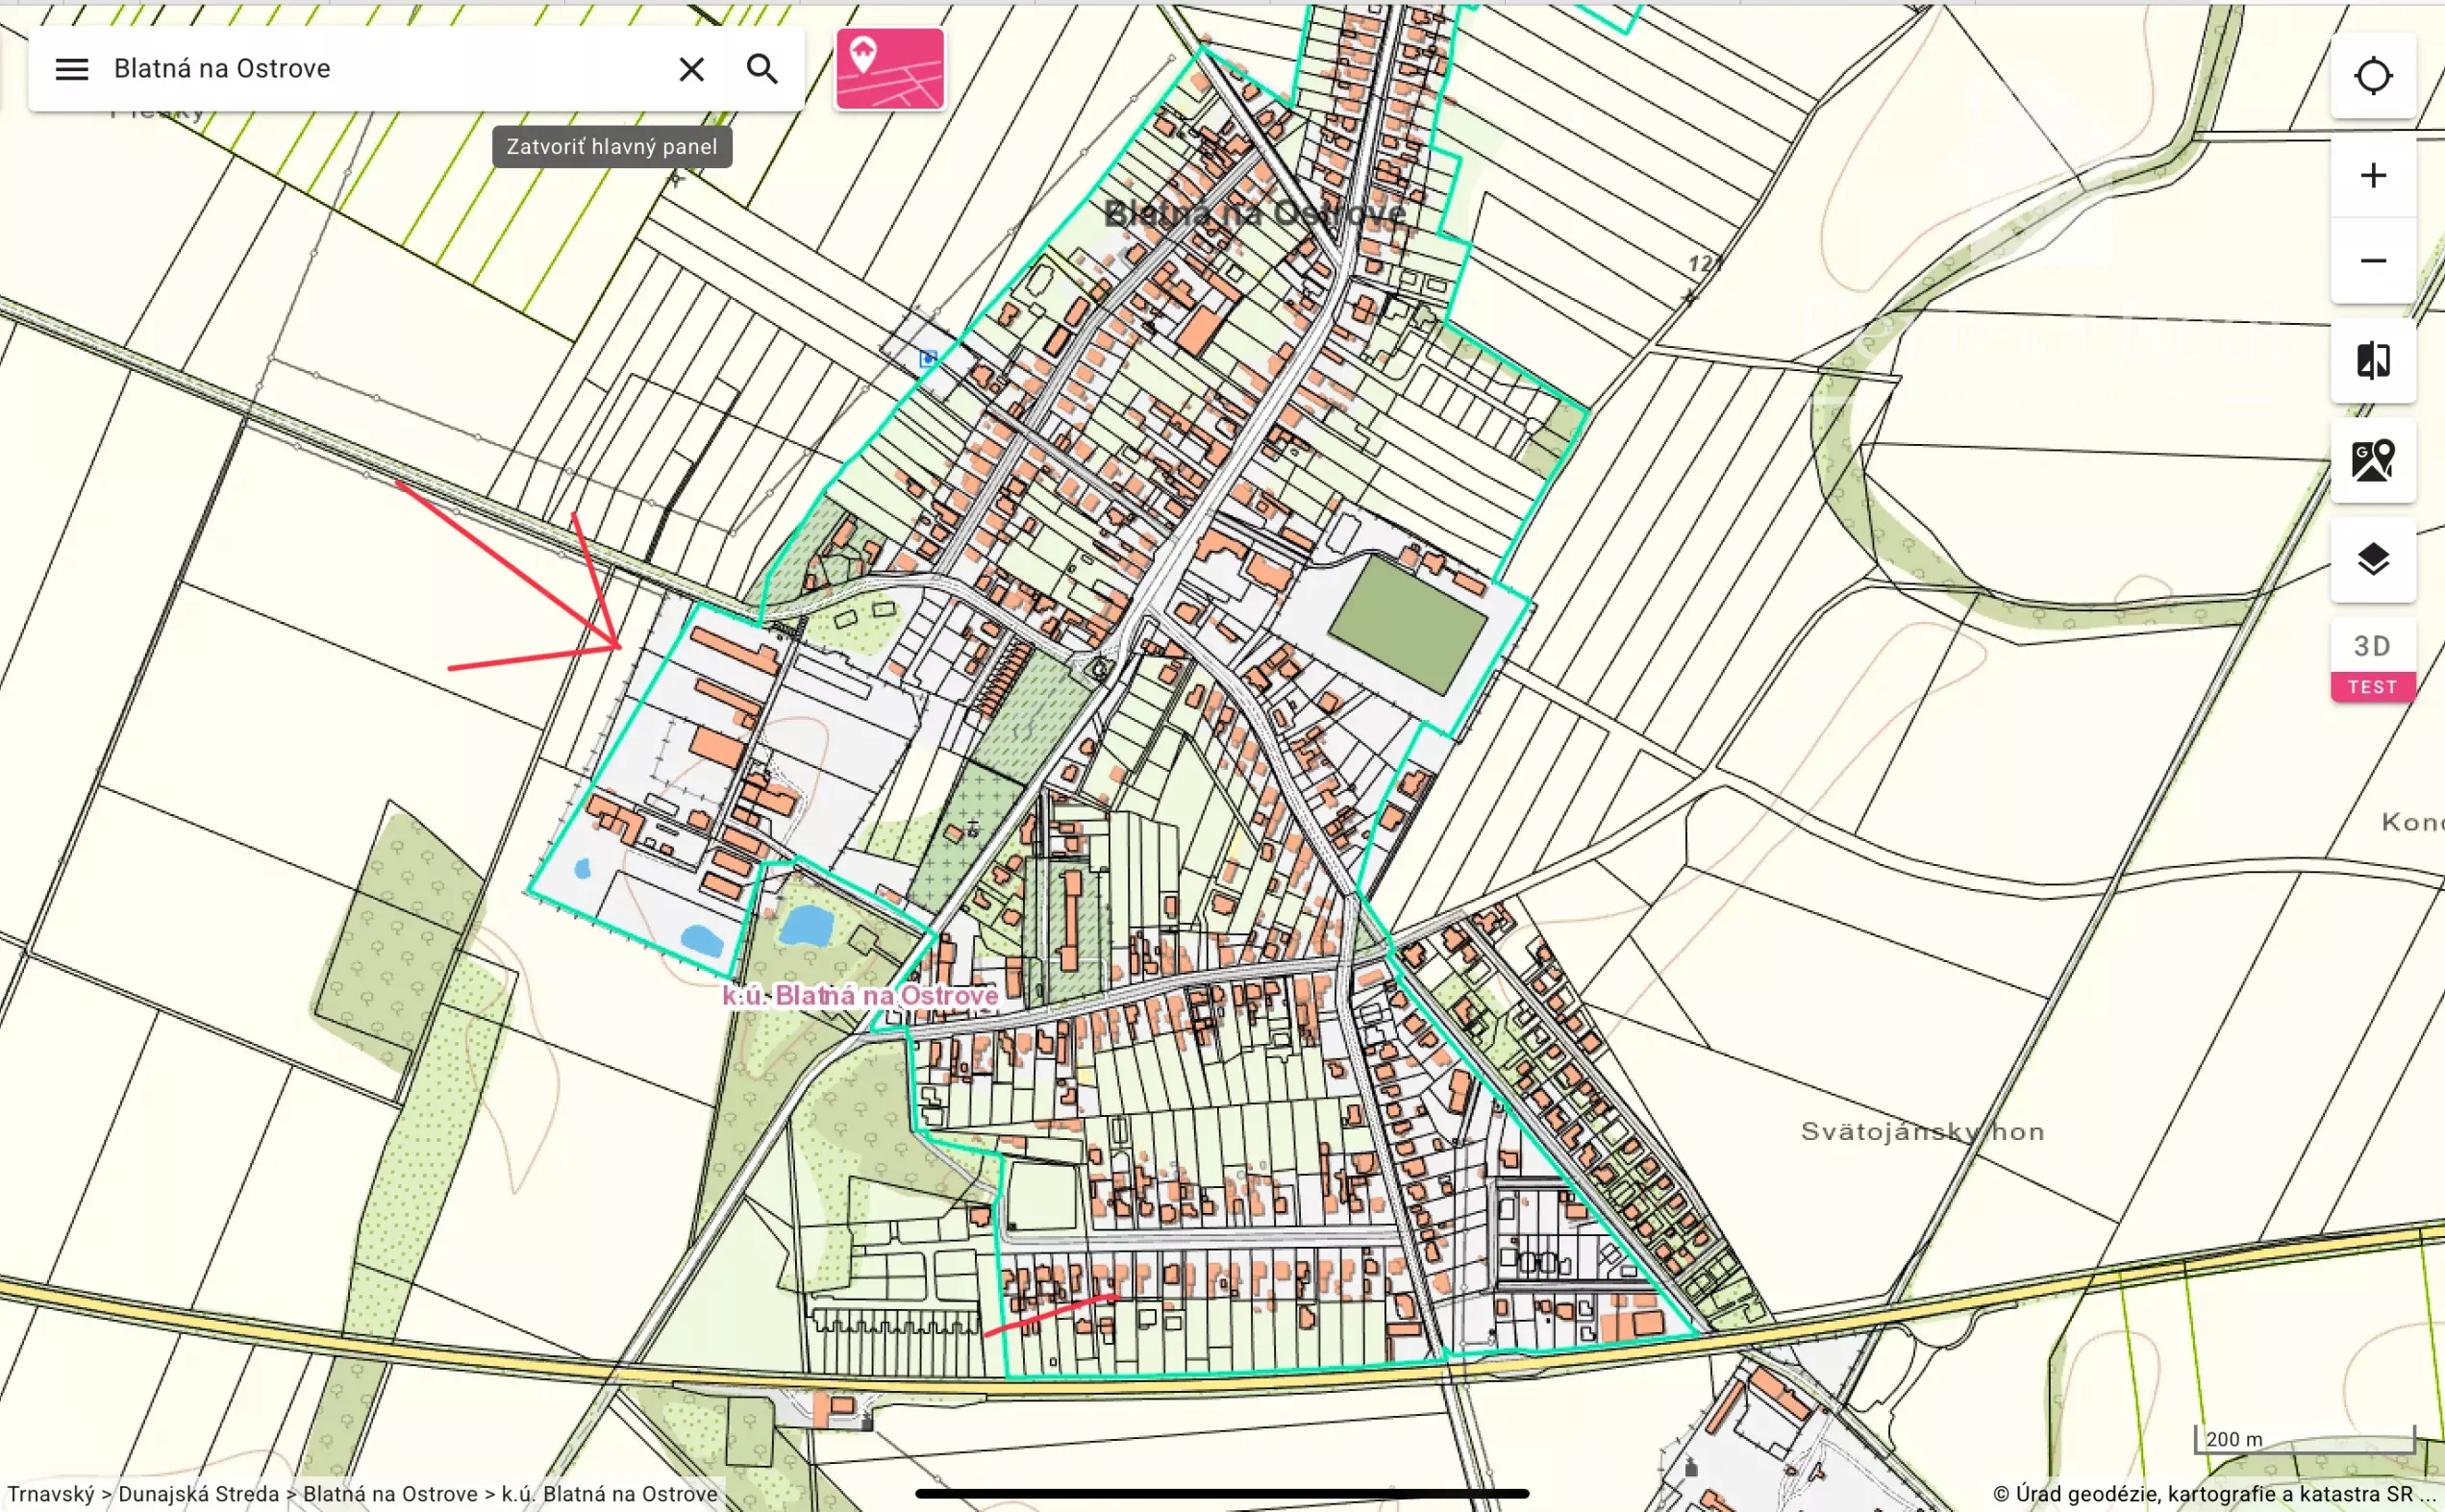This screenshot has width=2445, height=1512.
Task: Select Dunajská Streda breadcrumb link
Action: point(198,1493)
